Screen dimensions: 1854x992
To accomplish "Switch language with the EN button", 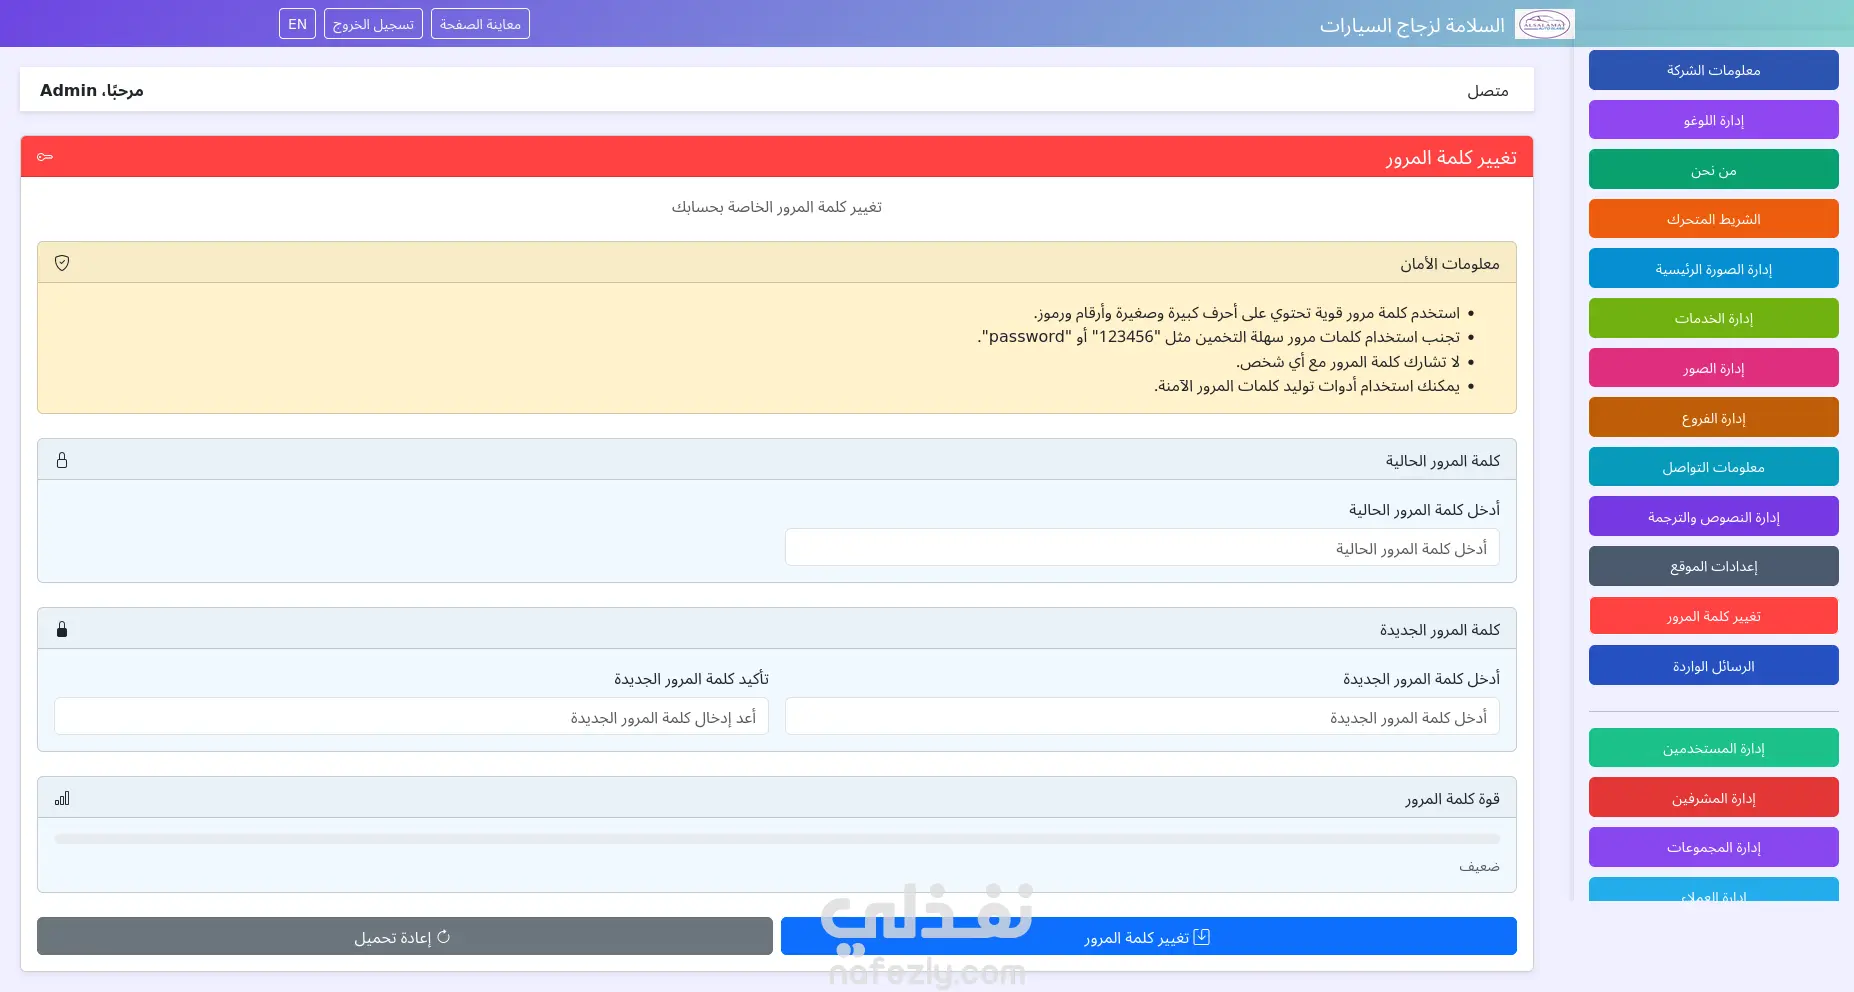I will click(297, 24).
